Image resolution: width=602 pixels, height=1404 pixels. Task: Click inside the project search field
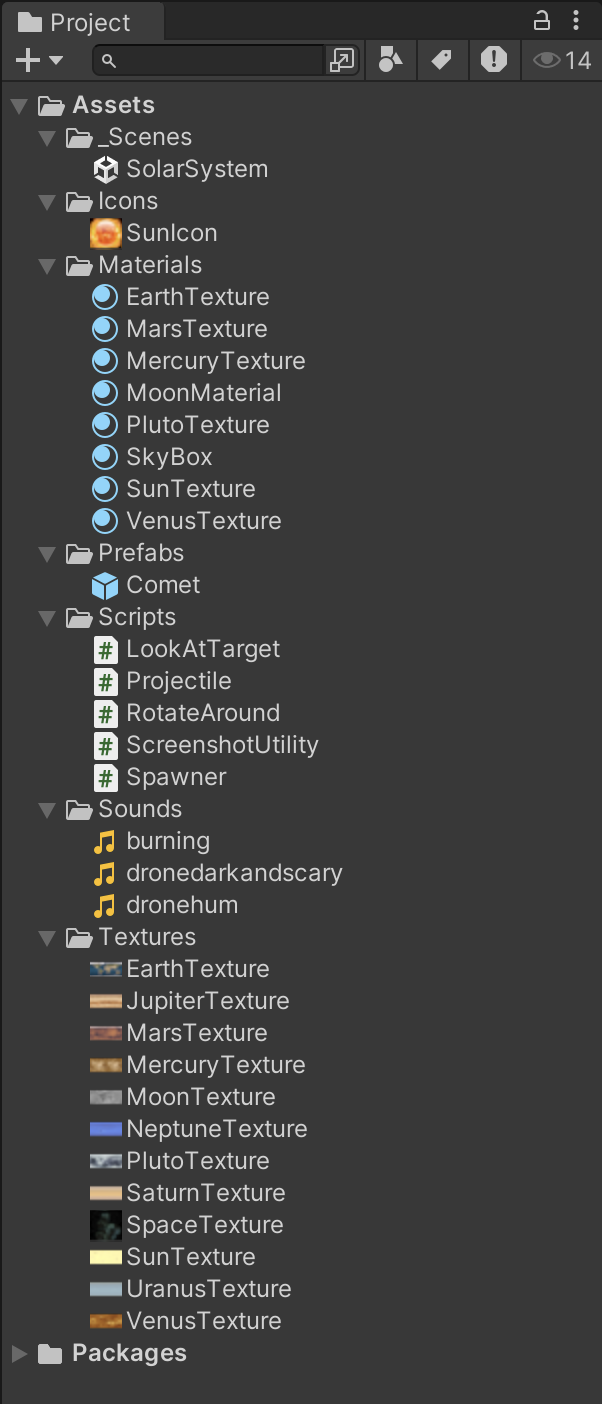(x=220, y=61)
